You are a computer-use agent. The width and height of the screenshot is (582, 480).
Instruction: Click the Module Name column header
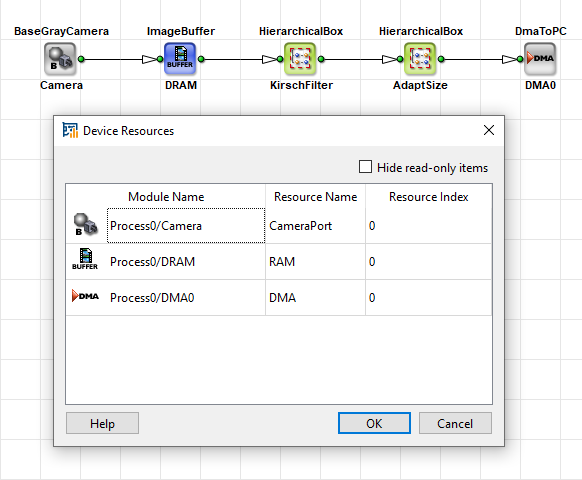click(x=166, y=196)
